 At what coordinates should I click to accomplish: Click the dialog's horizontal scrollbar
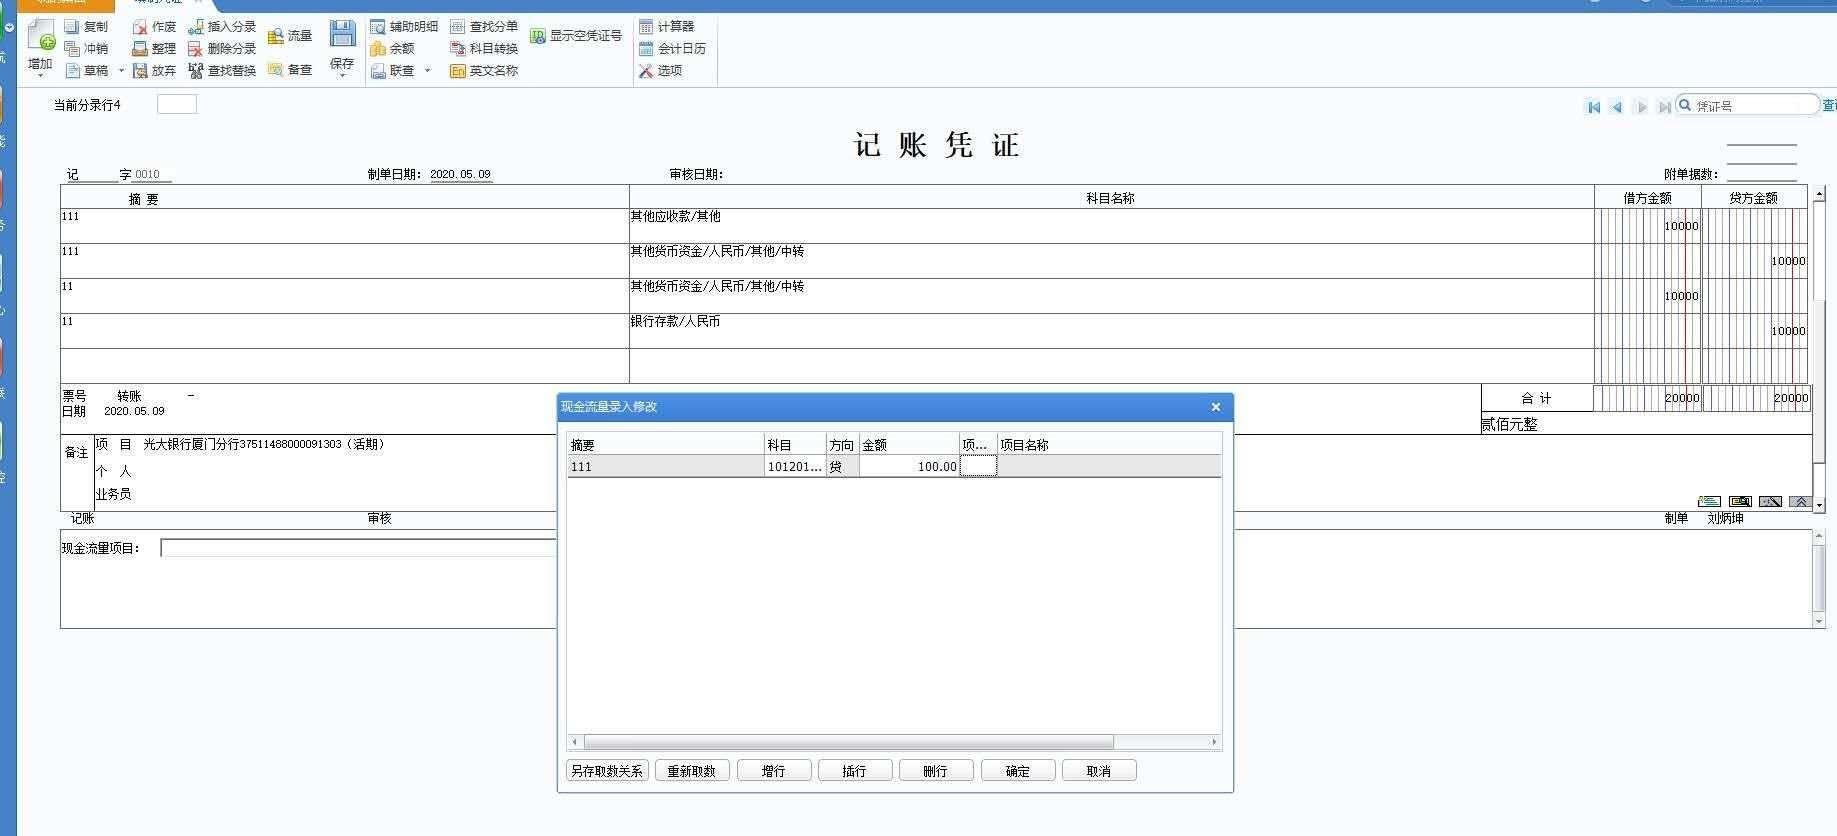pyautogui.click(x=848, y=742)
